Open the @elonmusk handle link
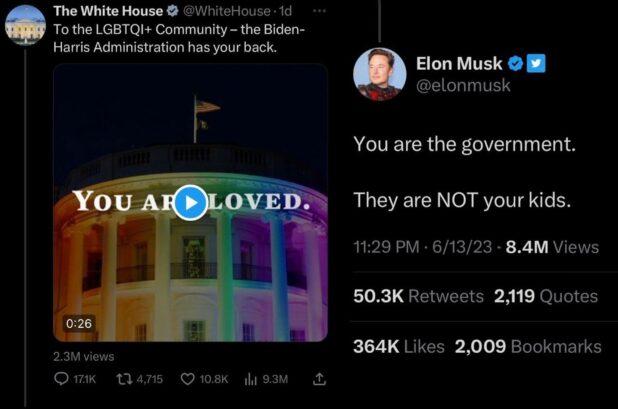The height and width of the screenshot is (409, 618). click(x=463, y=86)
